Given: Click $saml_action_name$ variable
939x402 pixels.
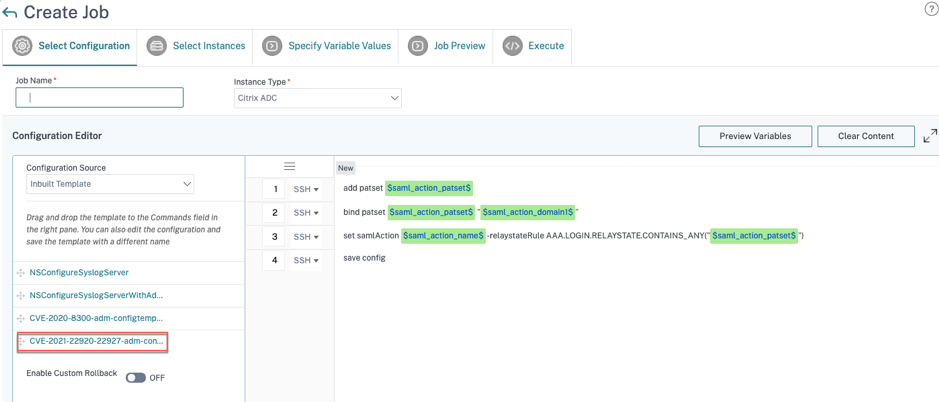Looking at the screenshot, I should tap(443, 236).
